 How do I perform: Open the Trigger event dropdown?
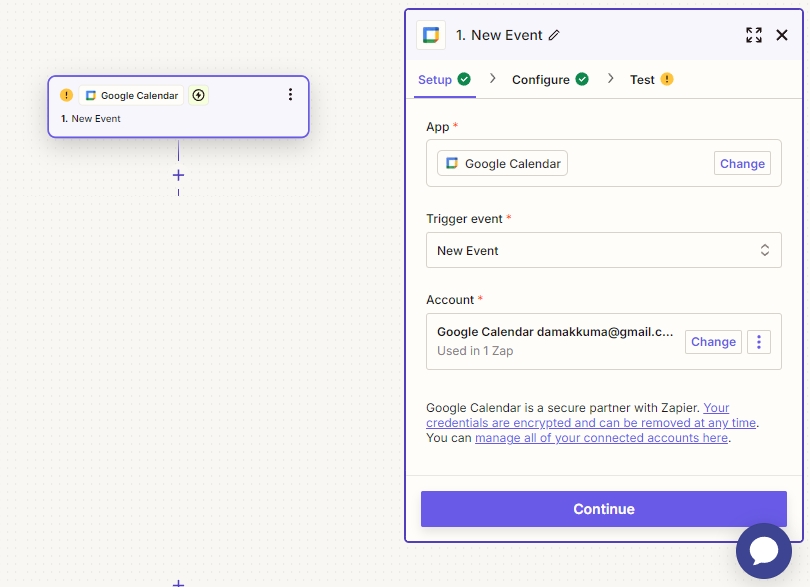point(603,250)
